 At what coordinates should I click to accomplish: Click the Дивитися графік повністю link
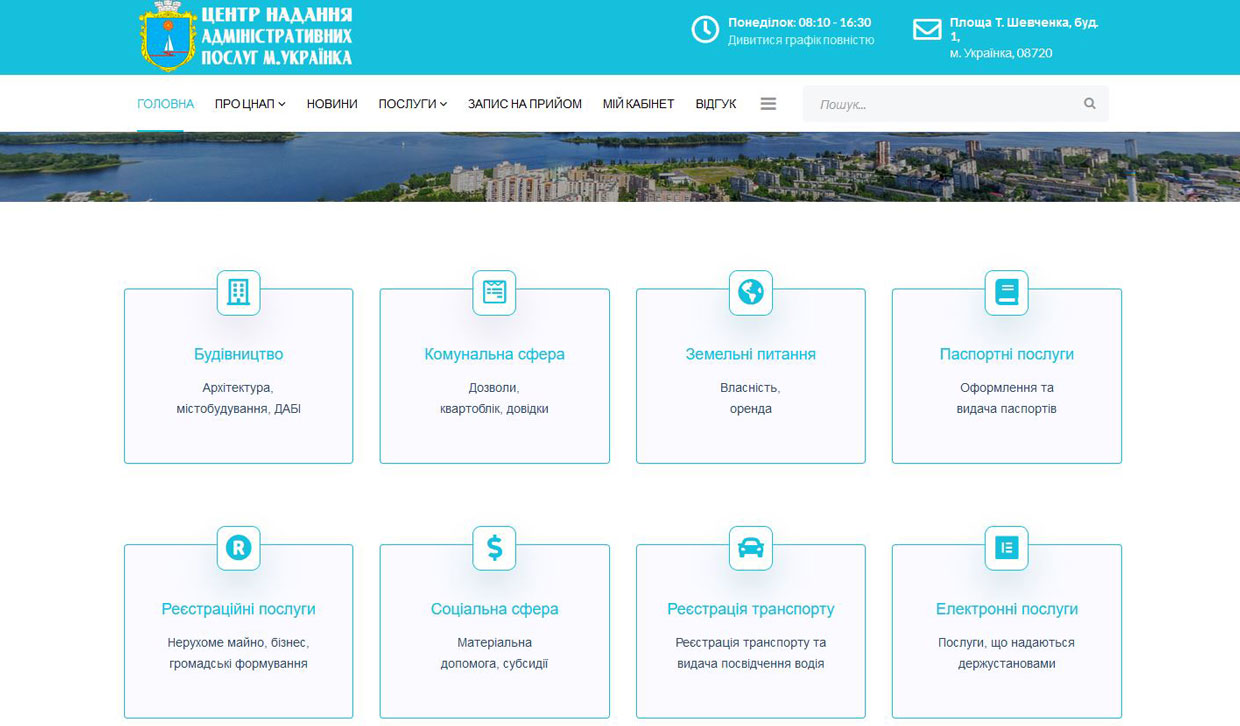(800, 41)
